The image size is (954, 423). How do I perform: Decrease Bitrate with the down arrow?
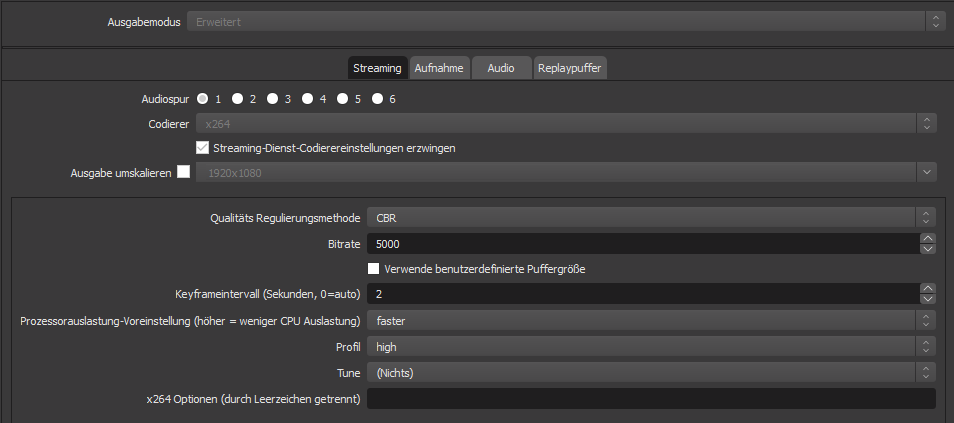point(928,249)
